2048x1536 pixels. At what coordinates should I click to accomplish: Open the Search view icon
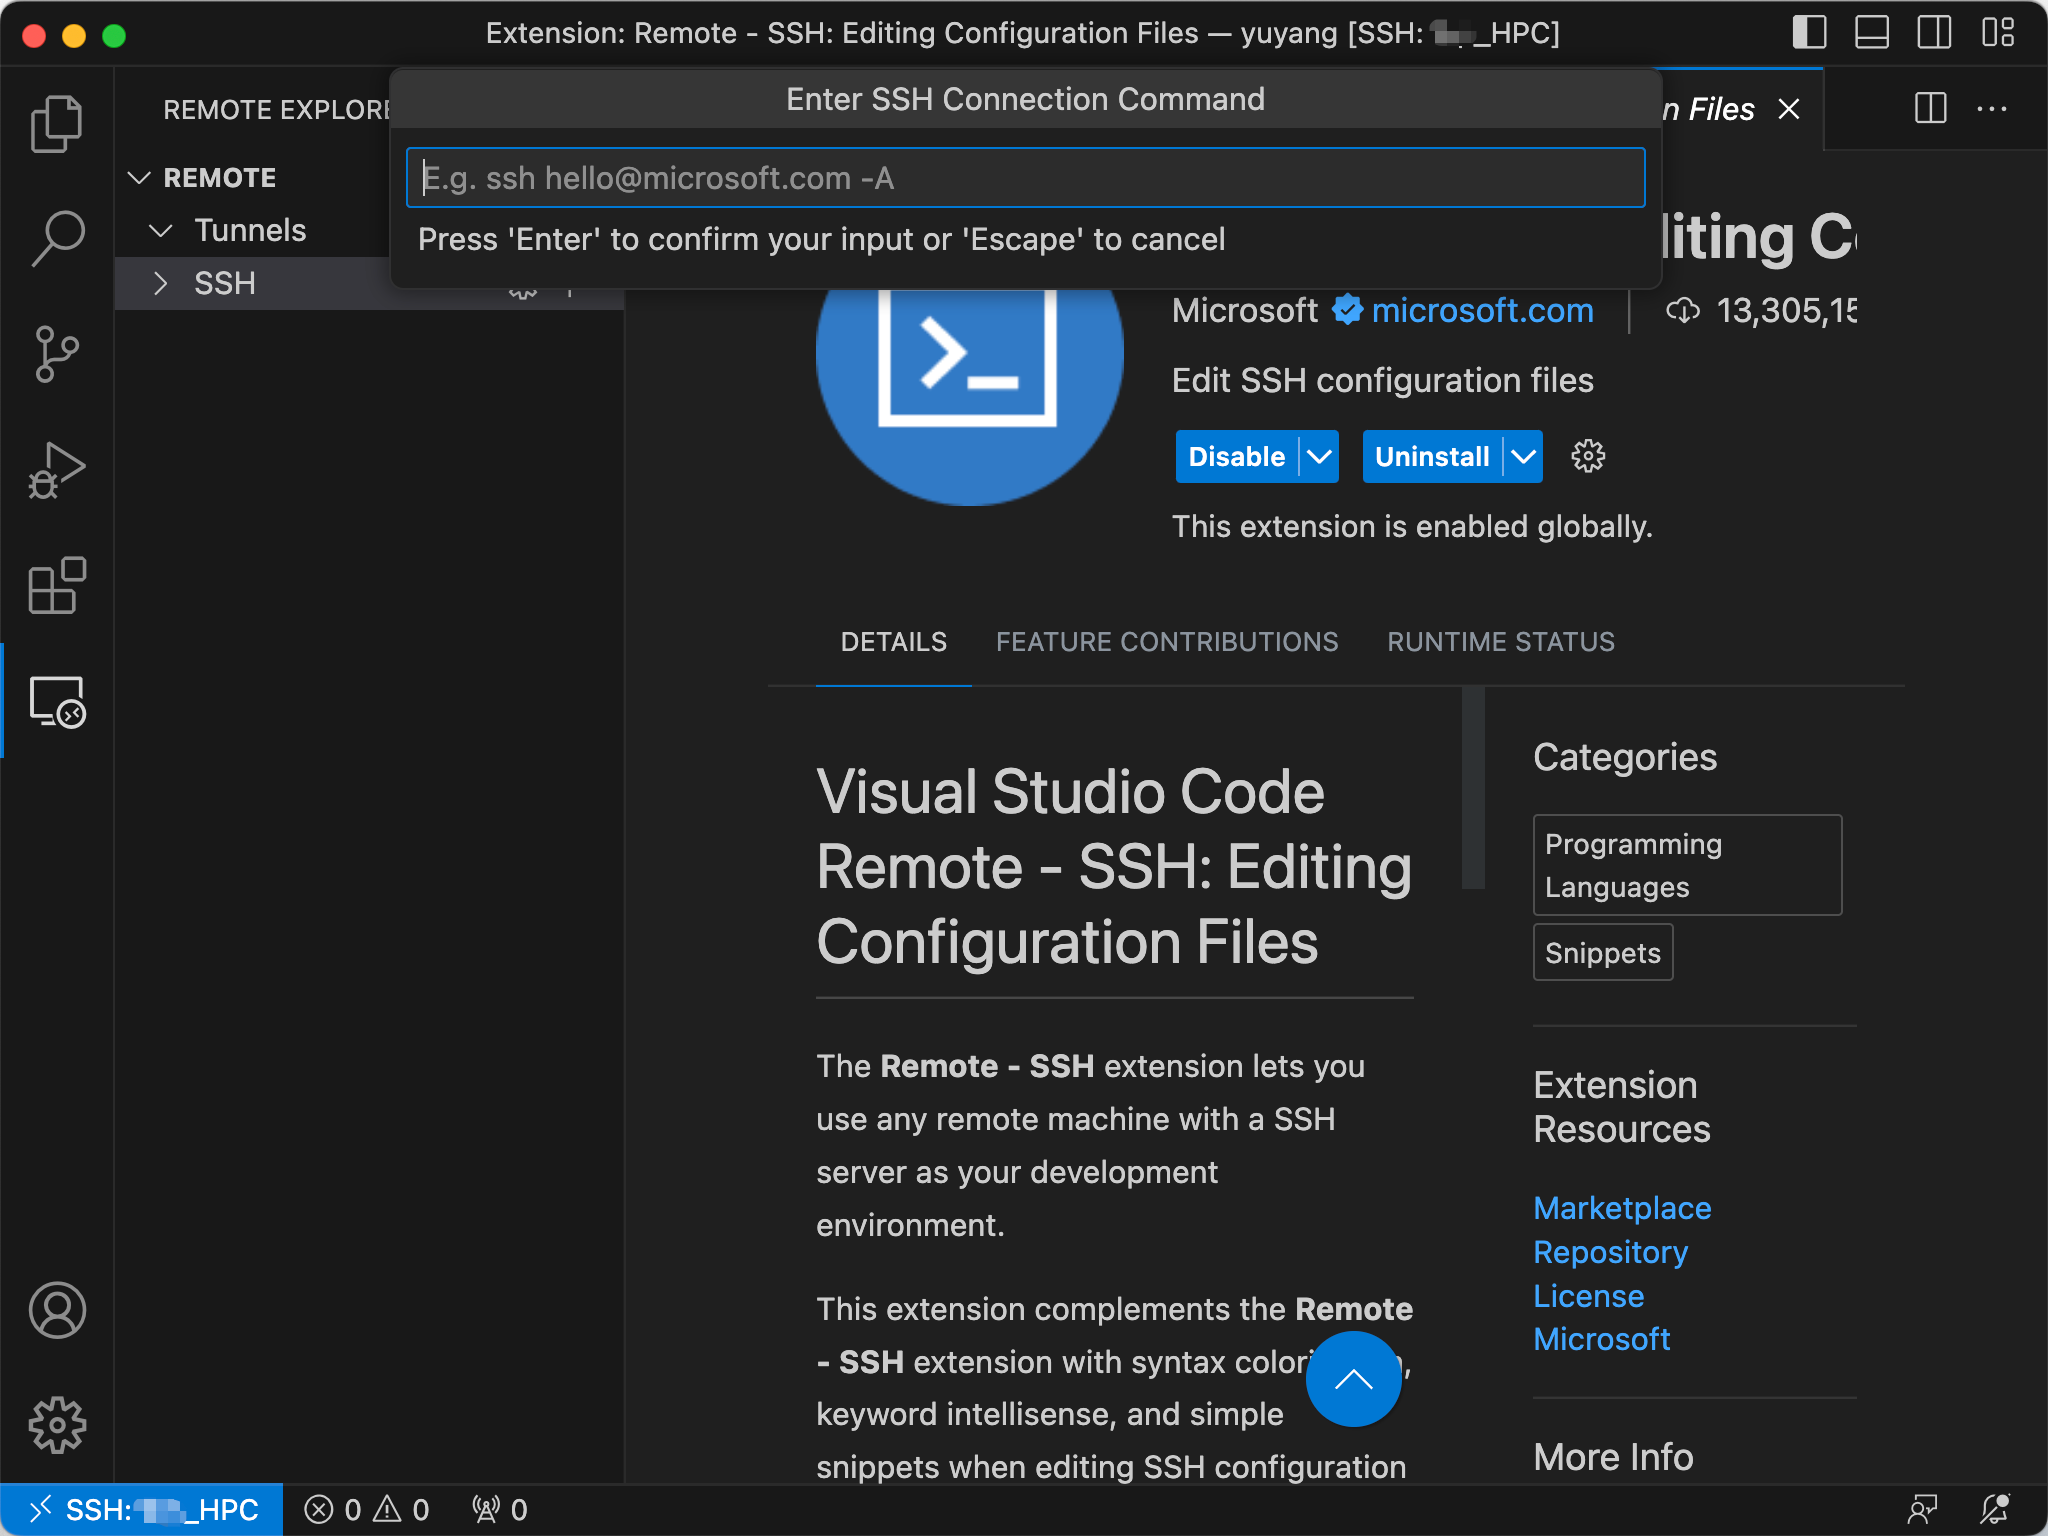[57, 238]
